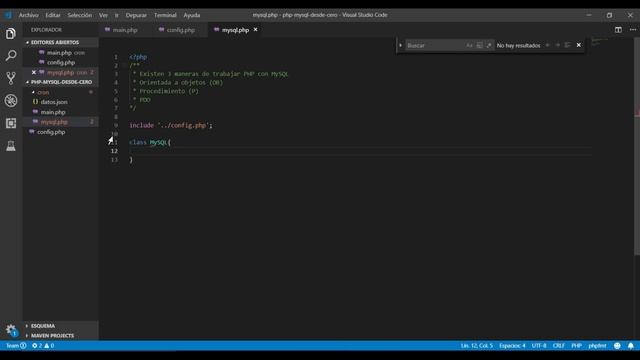Open the editor More Actions ellipsis
The height and width of the screenshot is (360, 640).
[x=633, y=30]
